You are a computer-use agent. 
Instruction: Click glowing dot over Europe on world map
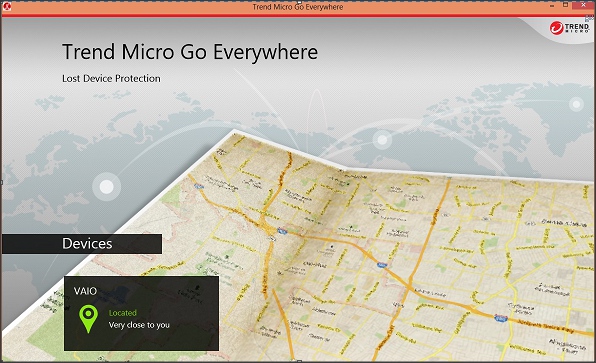click(106, 187)
